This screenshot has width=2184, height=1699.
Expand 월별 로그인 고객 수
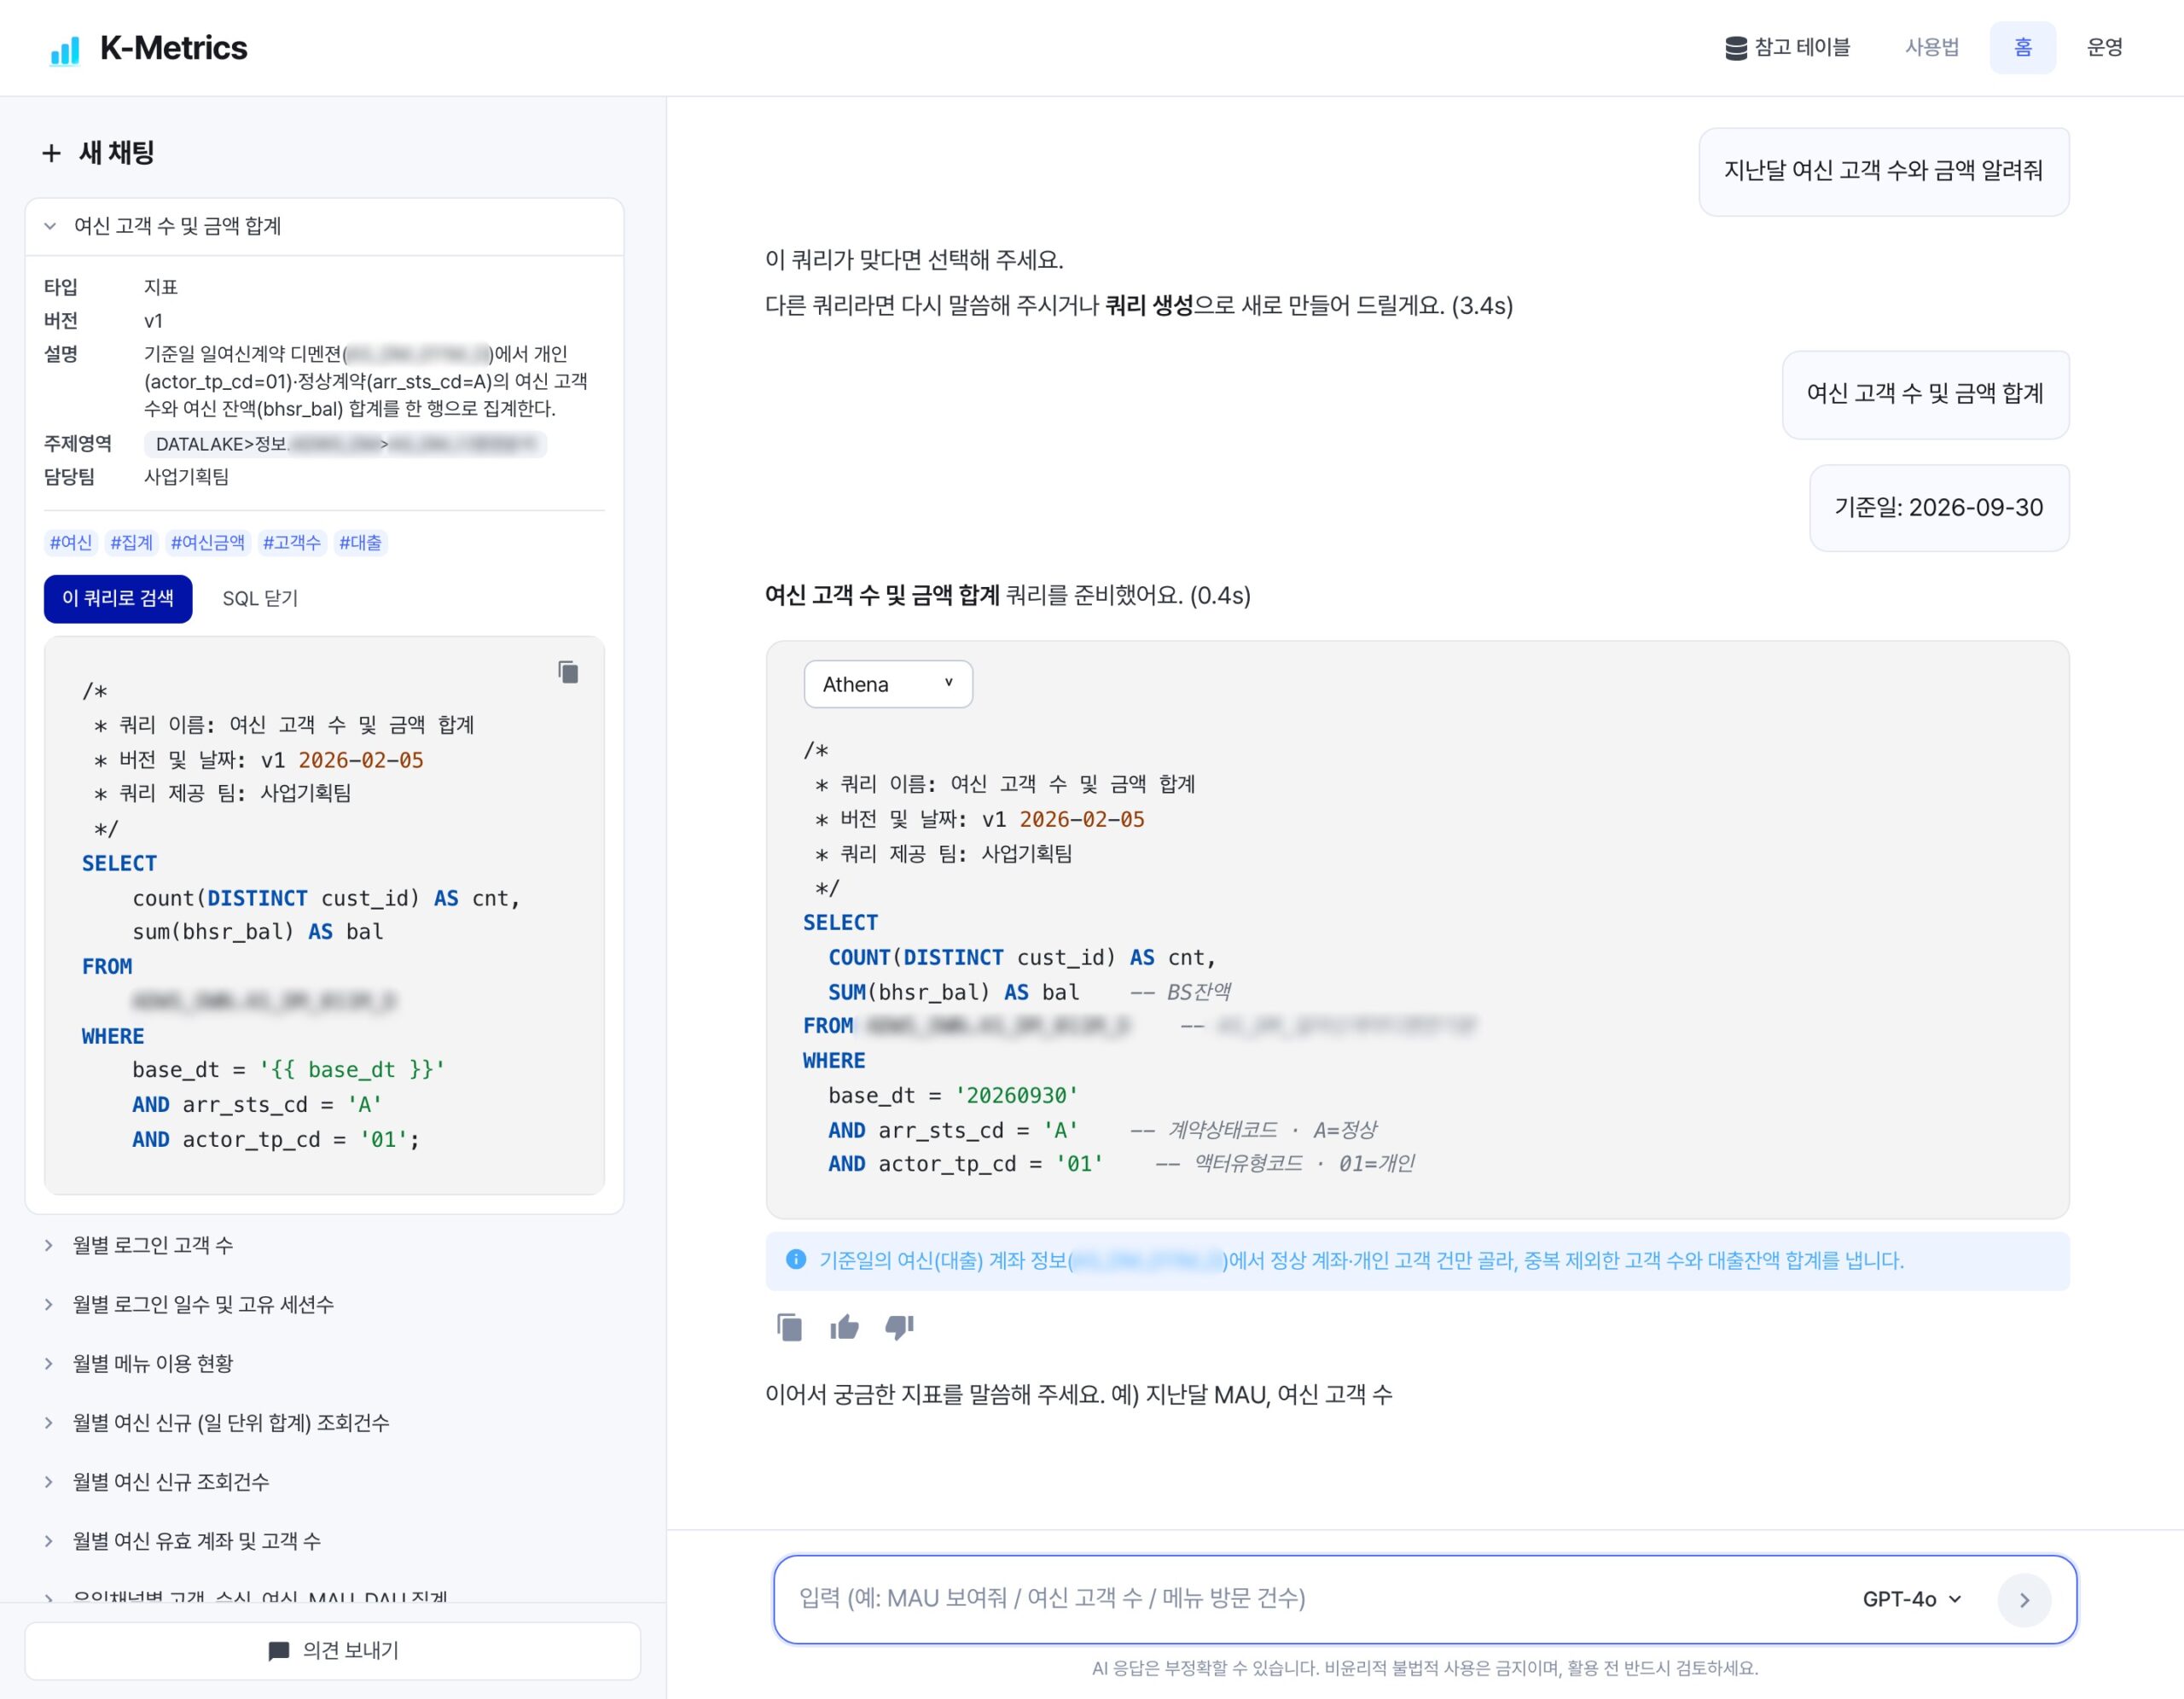325,1245
